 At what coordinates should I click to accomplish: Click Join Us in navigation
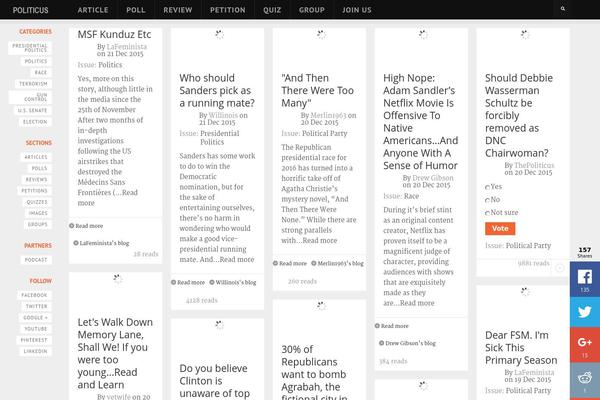pos(357,10)
